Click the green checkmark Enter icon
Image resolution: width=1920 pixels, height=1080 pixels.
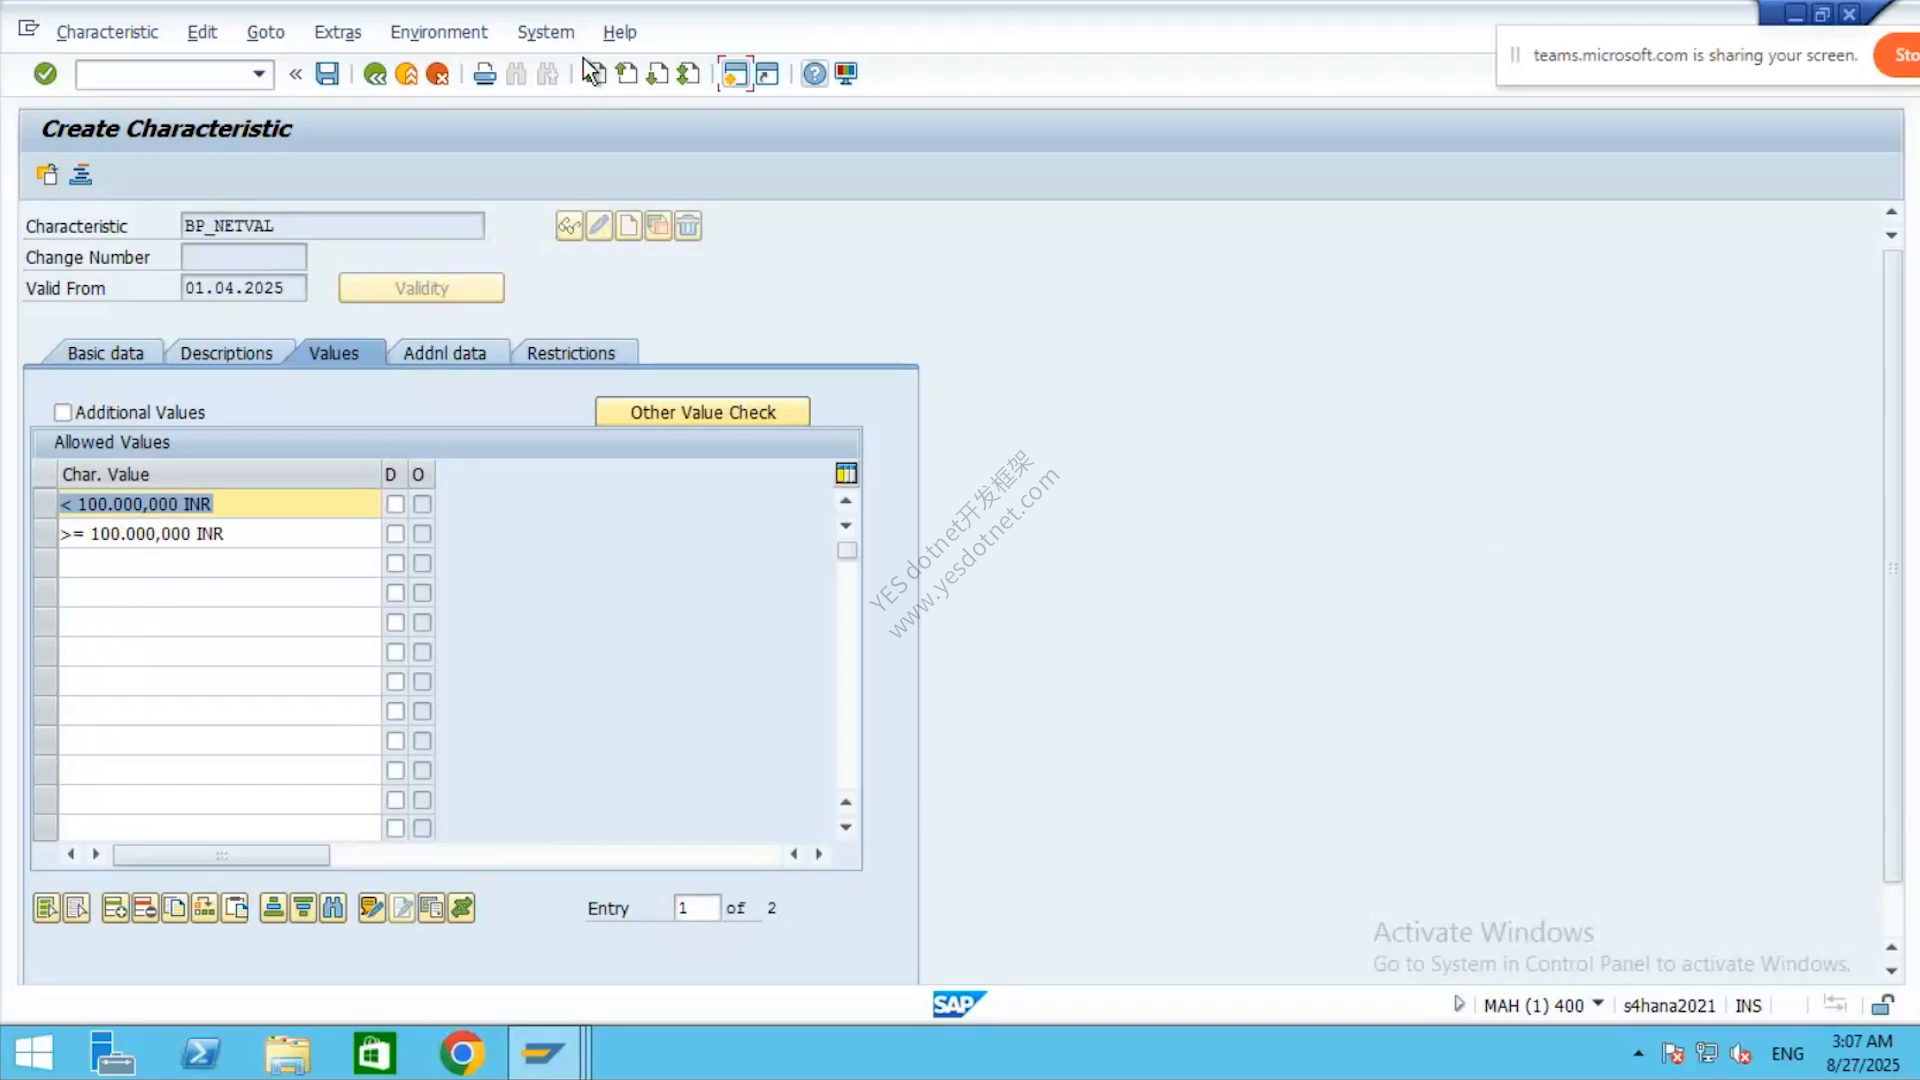coord(45,74)
